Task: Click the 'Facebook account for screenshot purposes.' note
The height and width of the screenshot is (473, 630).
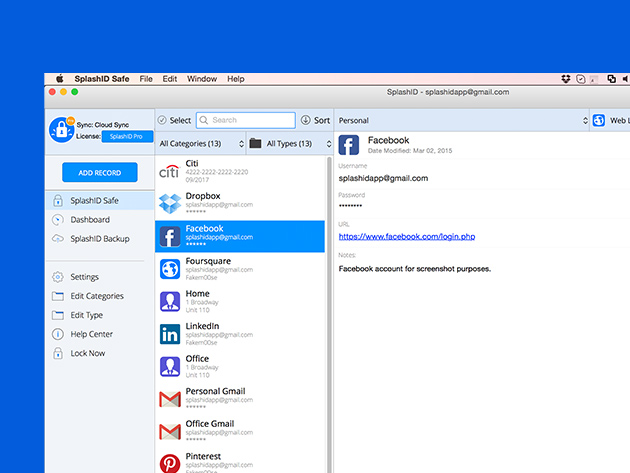Action: coord(415,268)
